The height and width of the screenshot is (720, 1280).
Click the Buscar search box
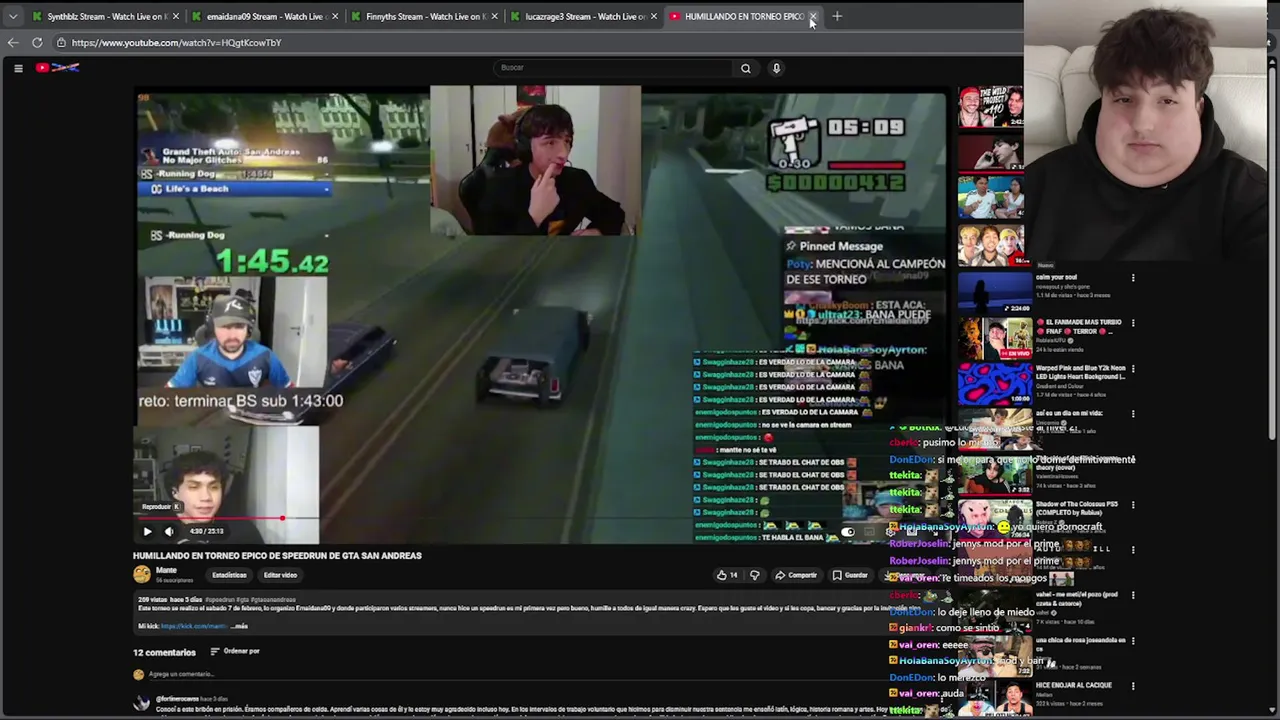613,68
